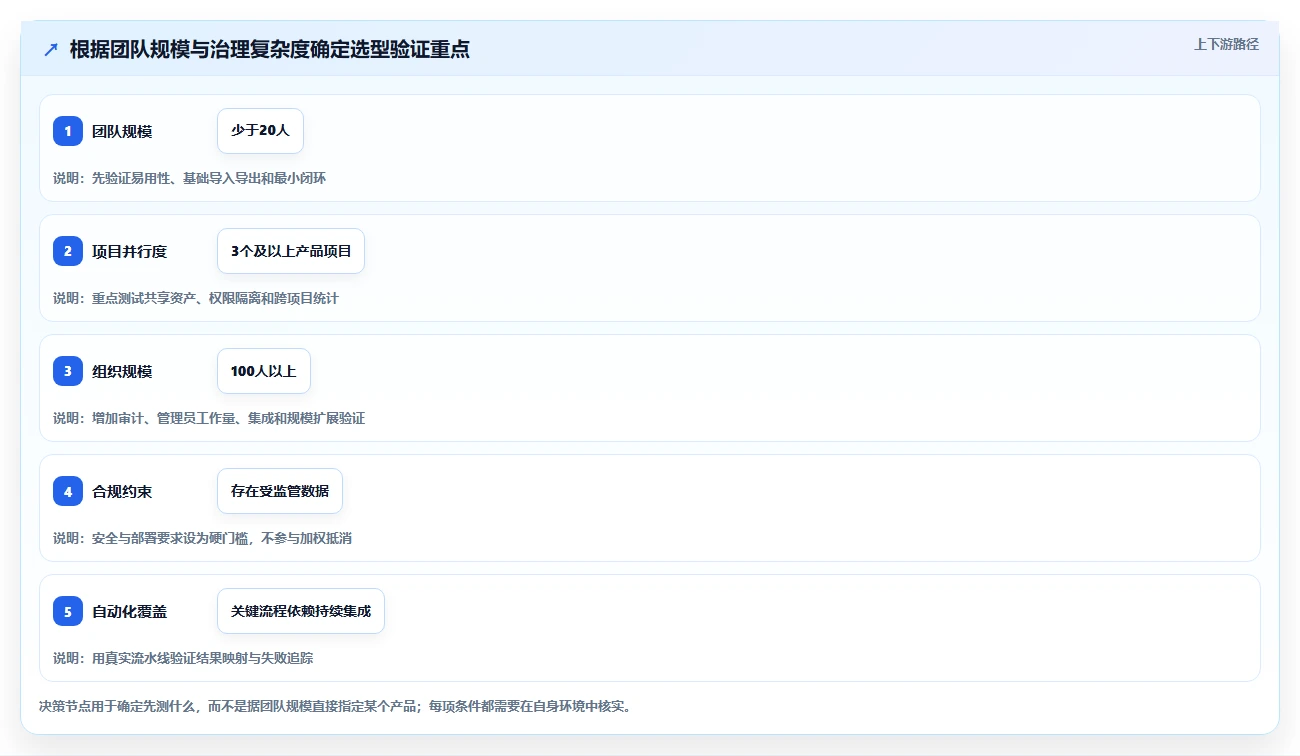Image resolution: width=1300 pixels, height=756 pixels.
Task: Click the footer note starting 决策节点用于确定先测什么
Action: [335, 706]
